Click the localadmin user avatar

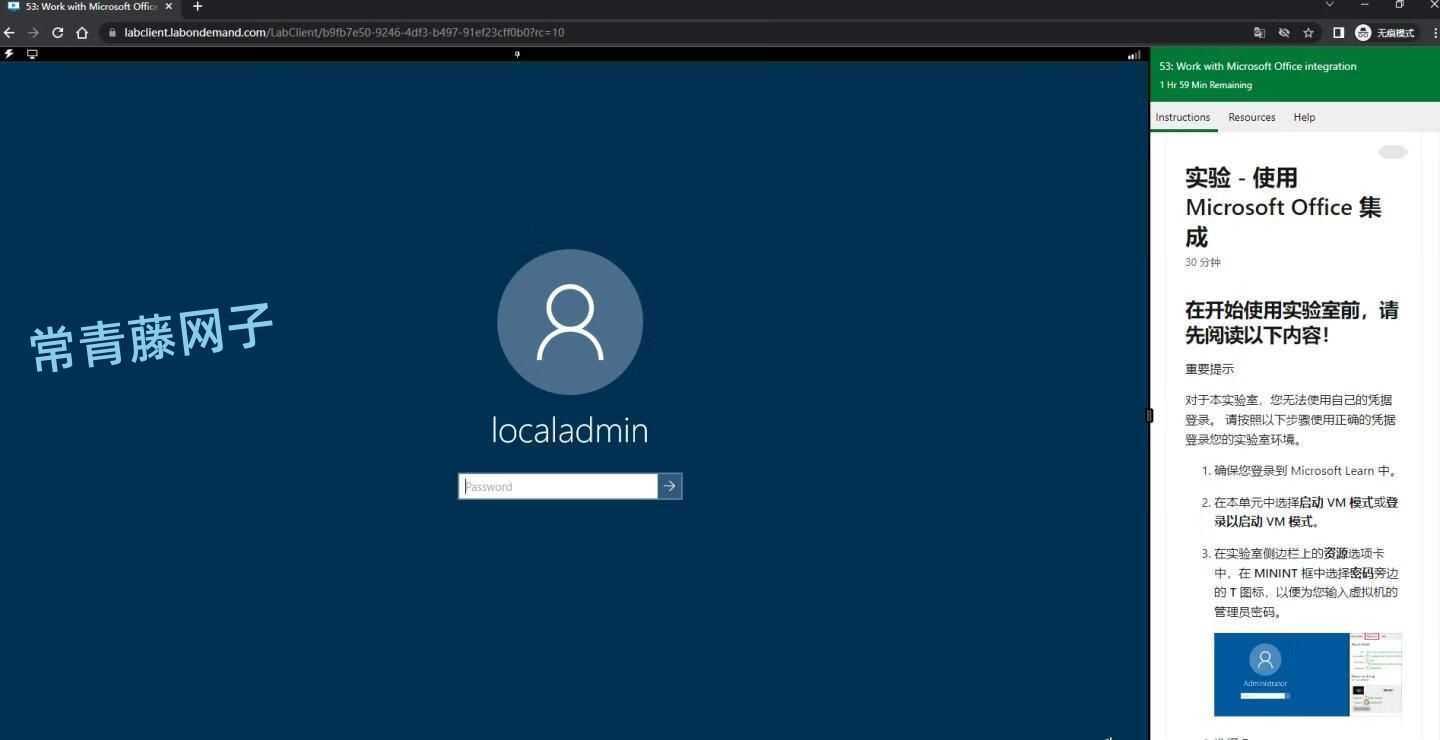tap(570, 322)
